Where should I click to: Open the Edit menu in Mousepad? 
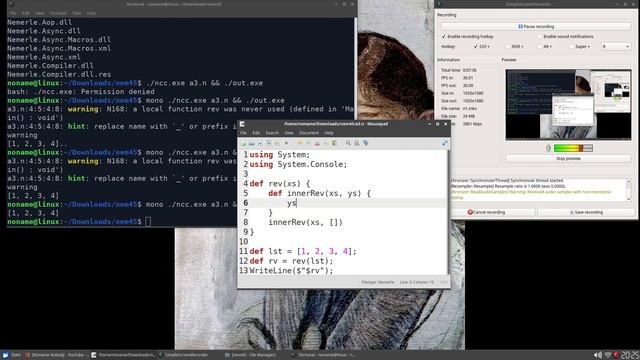pos(256,133)
